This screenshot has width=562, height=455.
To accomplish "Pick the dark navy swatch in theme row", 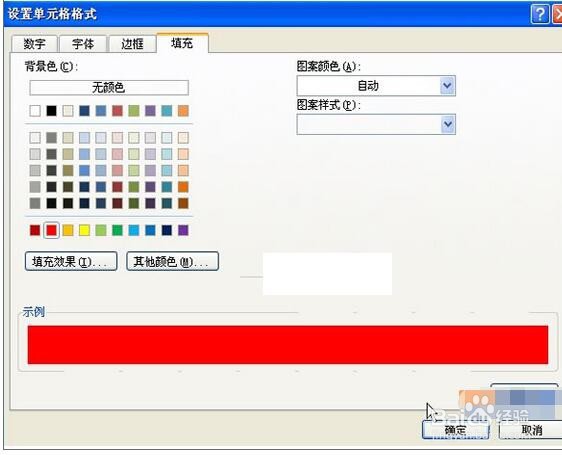I will 84,111.
